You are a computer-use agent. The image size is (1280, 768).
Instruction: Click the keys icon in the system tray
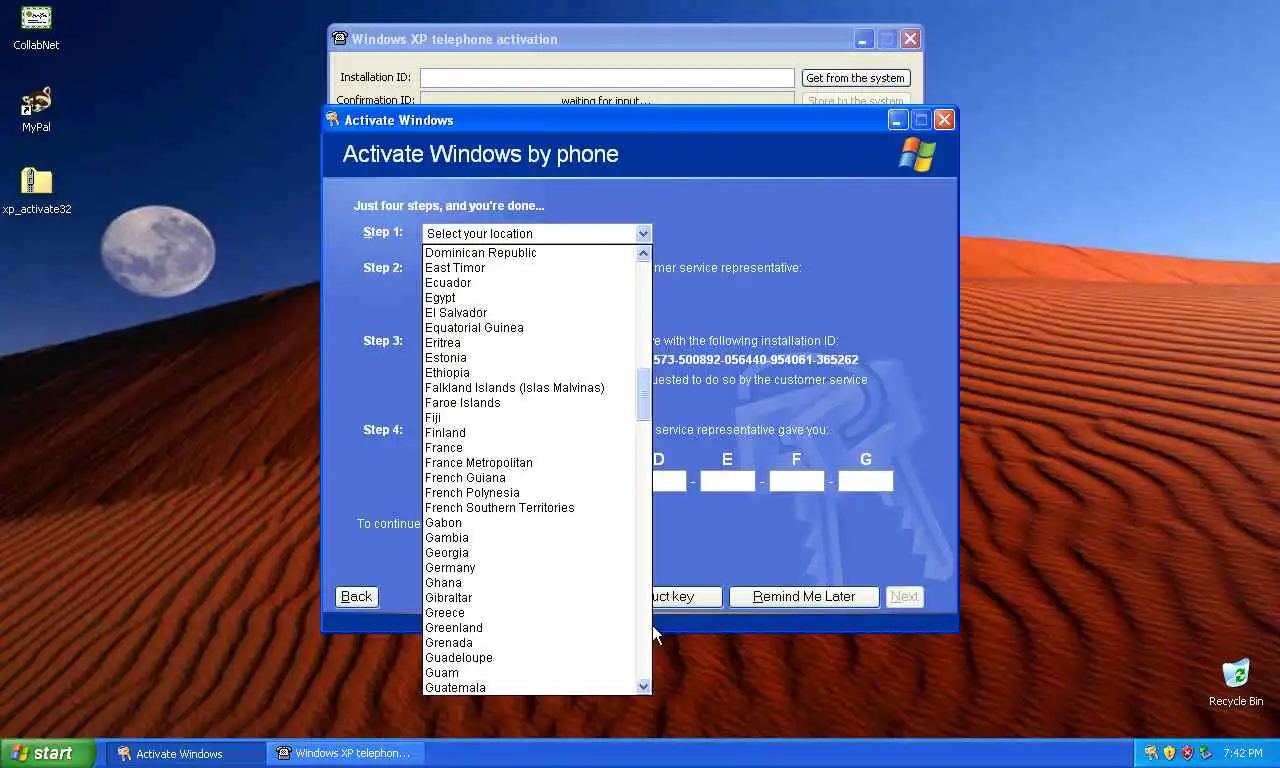pos(1151,753)
